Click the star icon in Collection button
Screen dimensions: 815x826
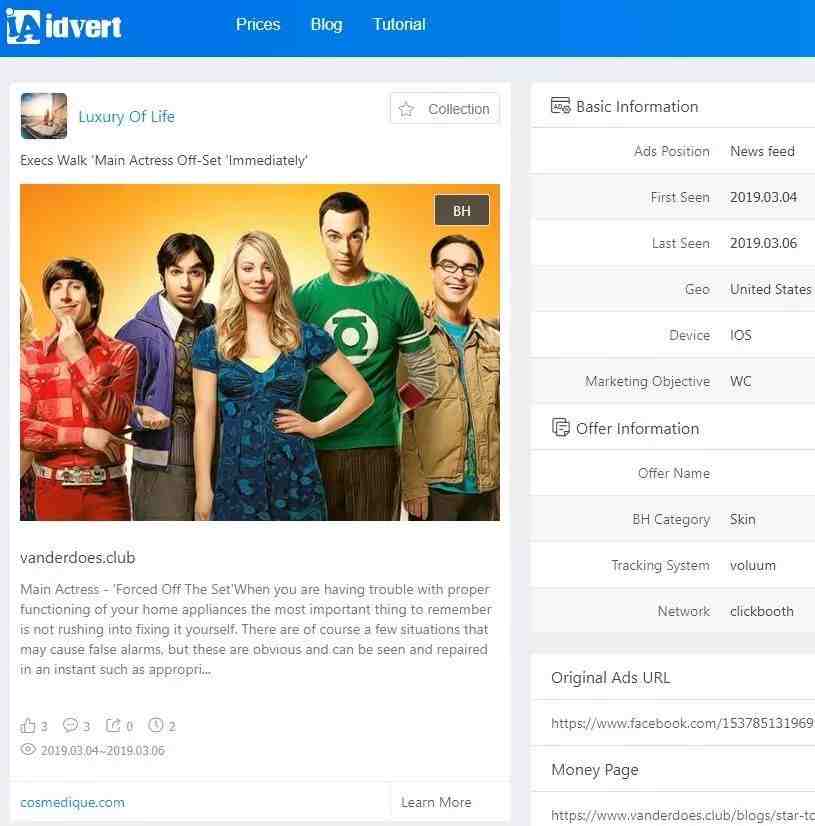click(x=406, y=109)
